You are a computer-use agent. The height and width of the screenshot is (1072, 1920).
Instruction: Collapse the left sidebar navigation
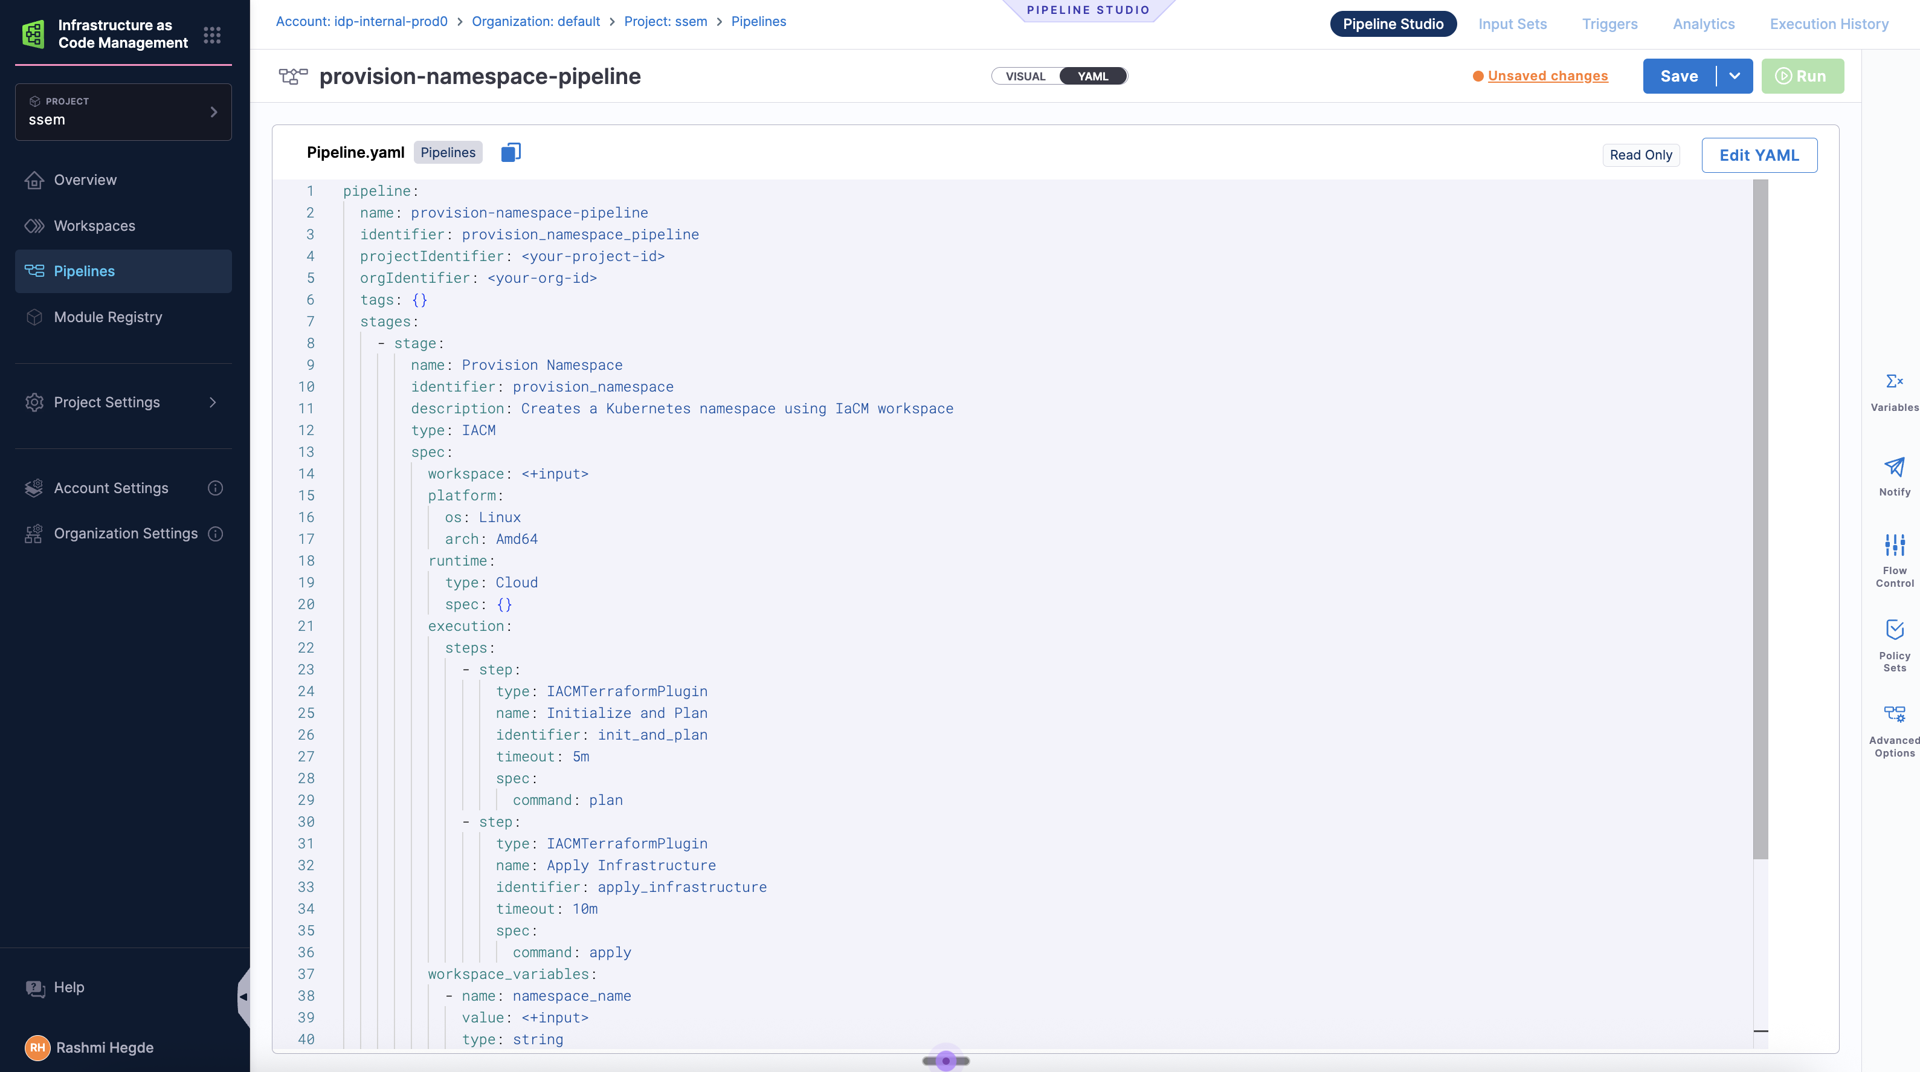click(x=243, y=997)
